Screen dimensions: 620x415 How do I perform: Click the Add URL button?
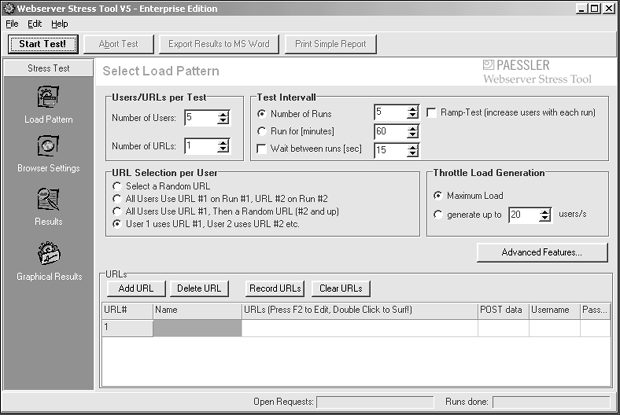(135, 288)
